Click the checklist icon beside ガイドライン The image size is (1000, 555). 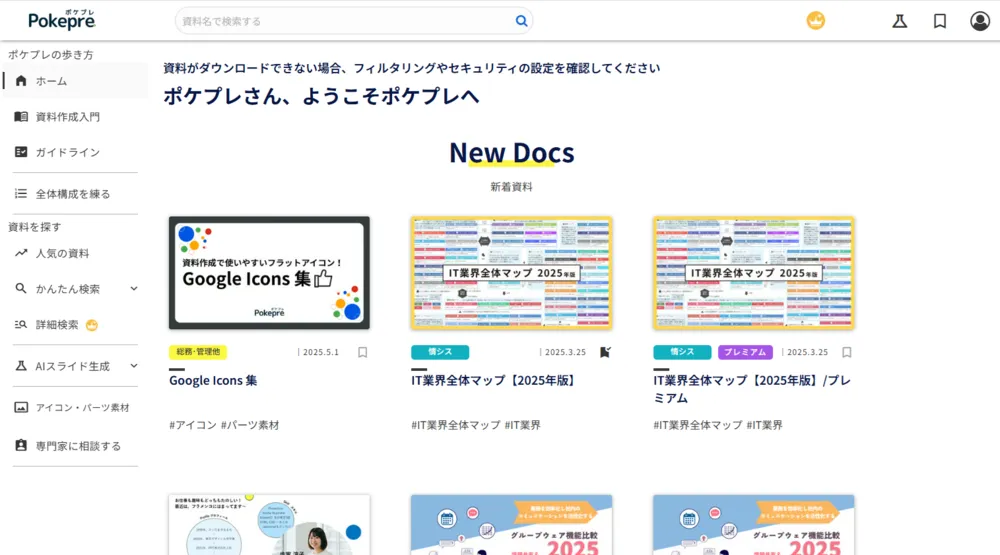click(21, 152)
